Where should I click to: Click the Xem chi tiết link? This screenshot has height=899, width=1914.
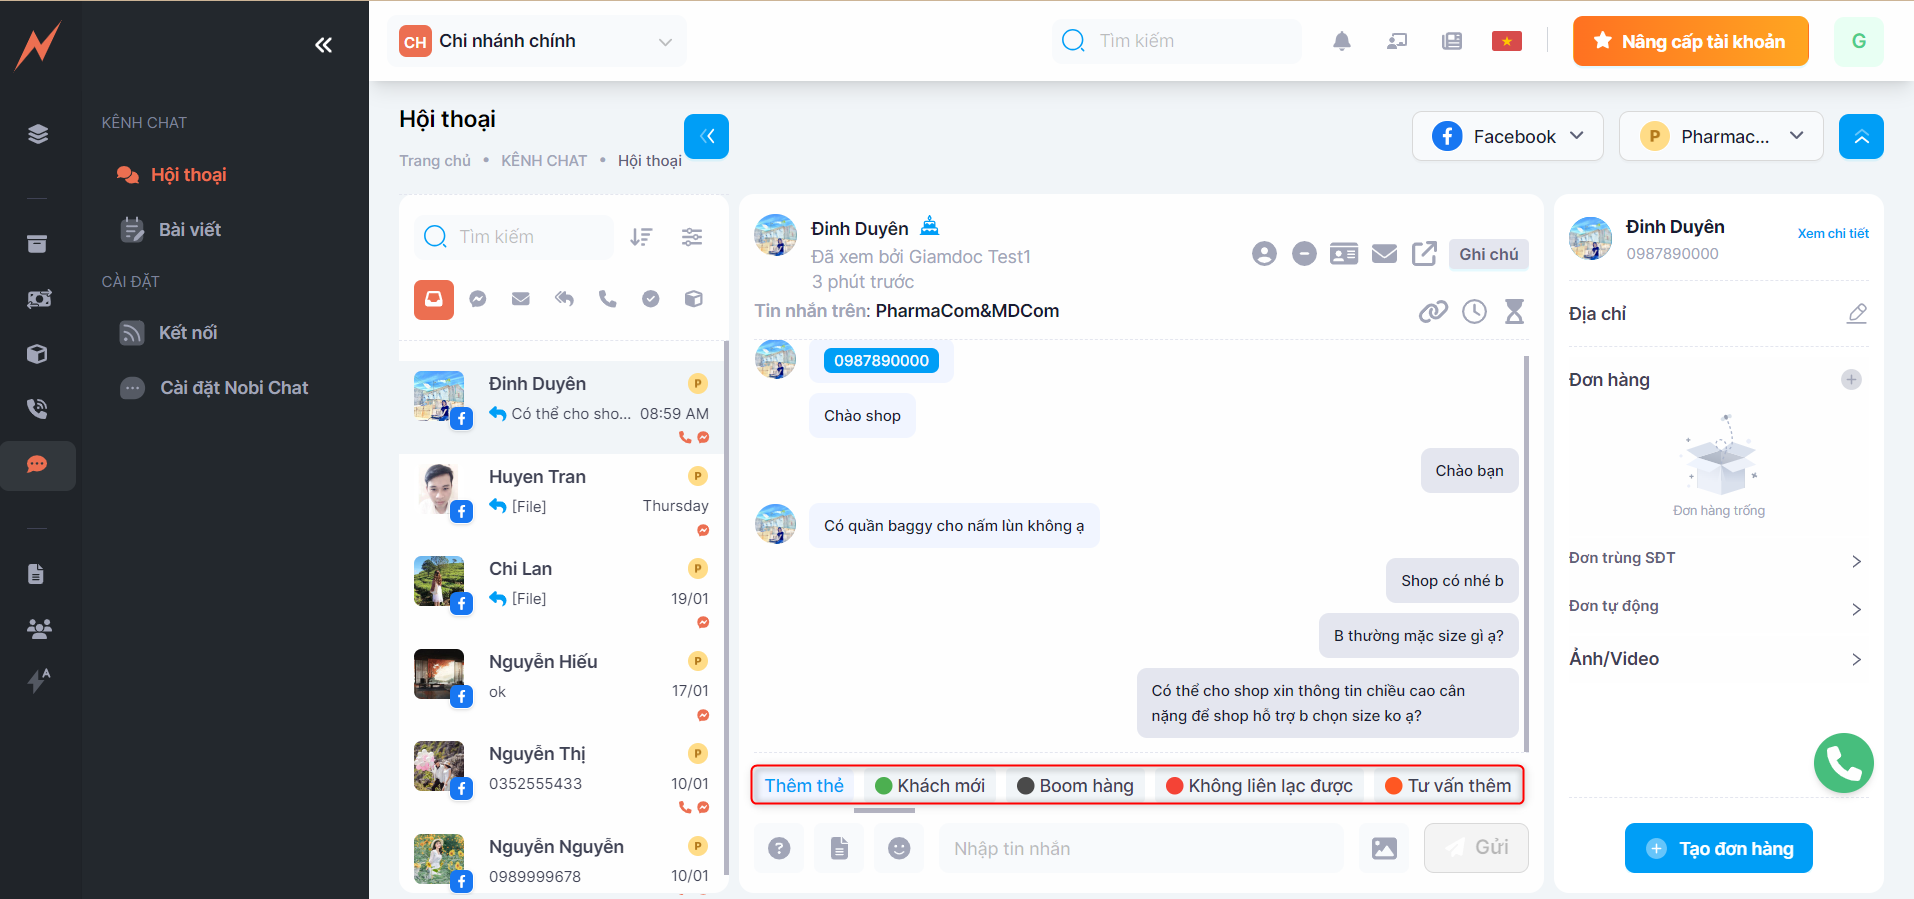(x=1832, y=234)
